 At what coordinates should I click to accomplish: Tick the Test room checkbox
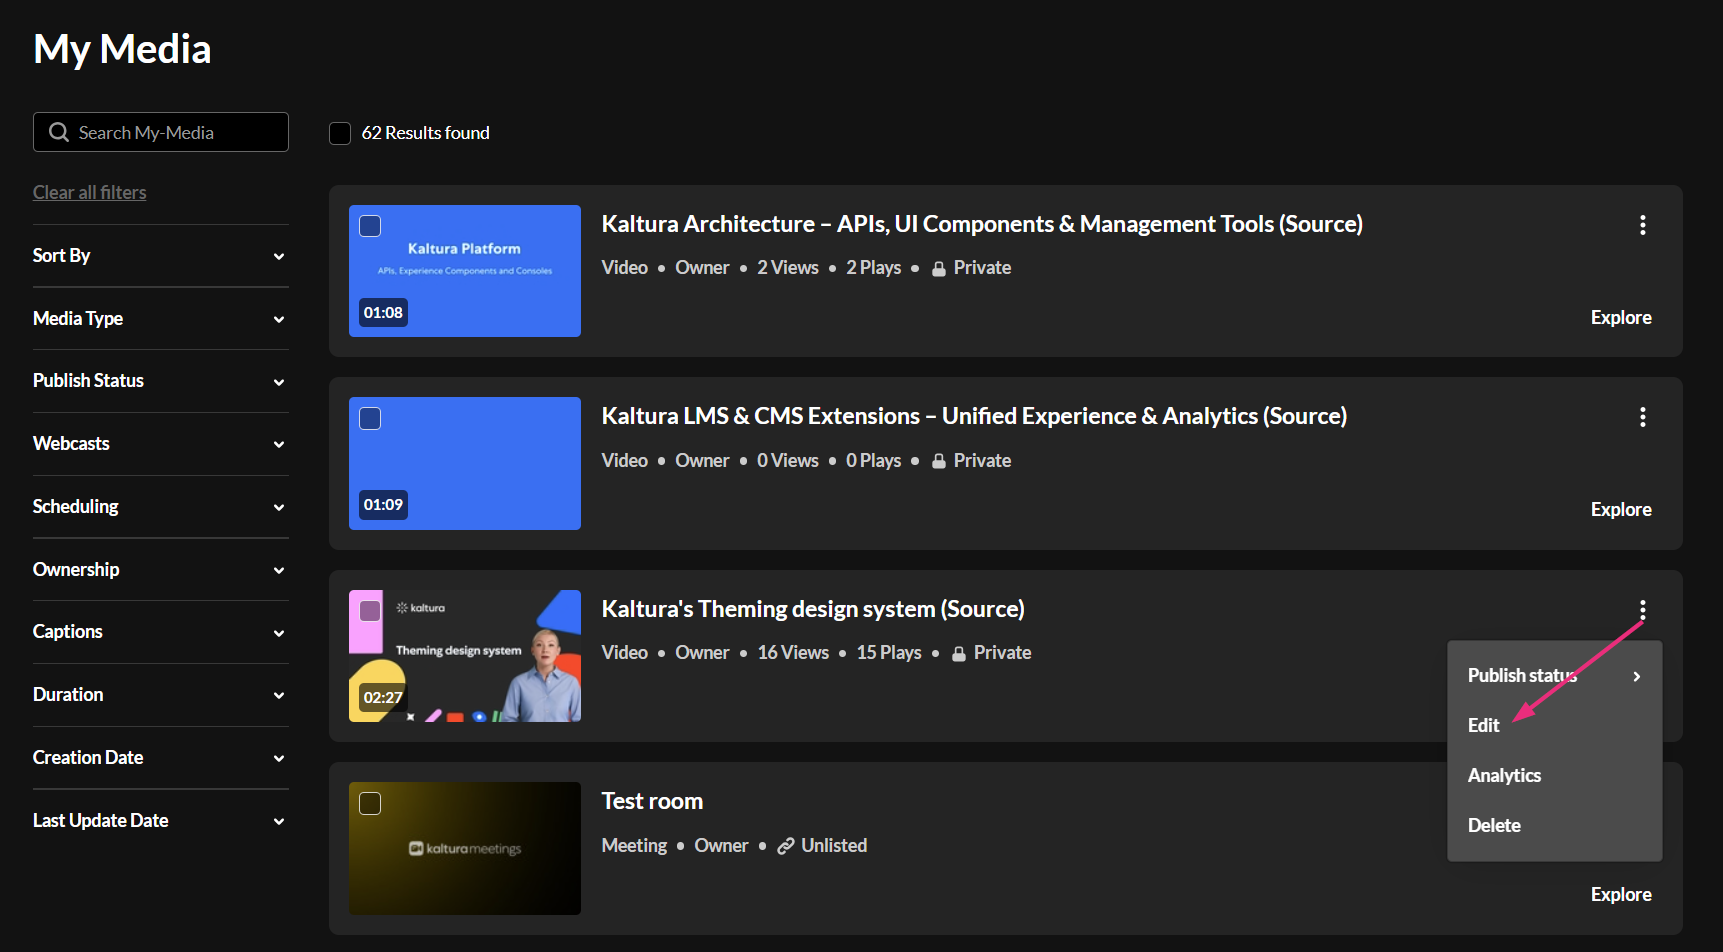pos(370,803)
